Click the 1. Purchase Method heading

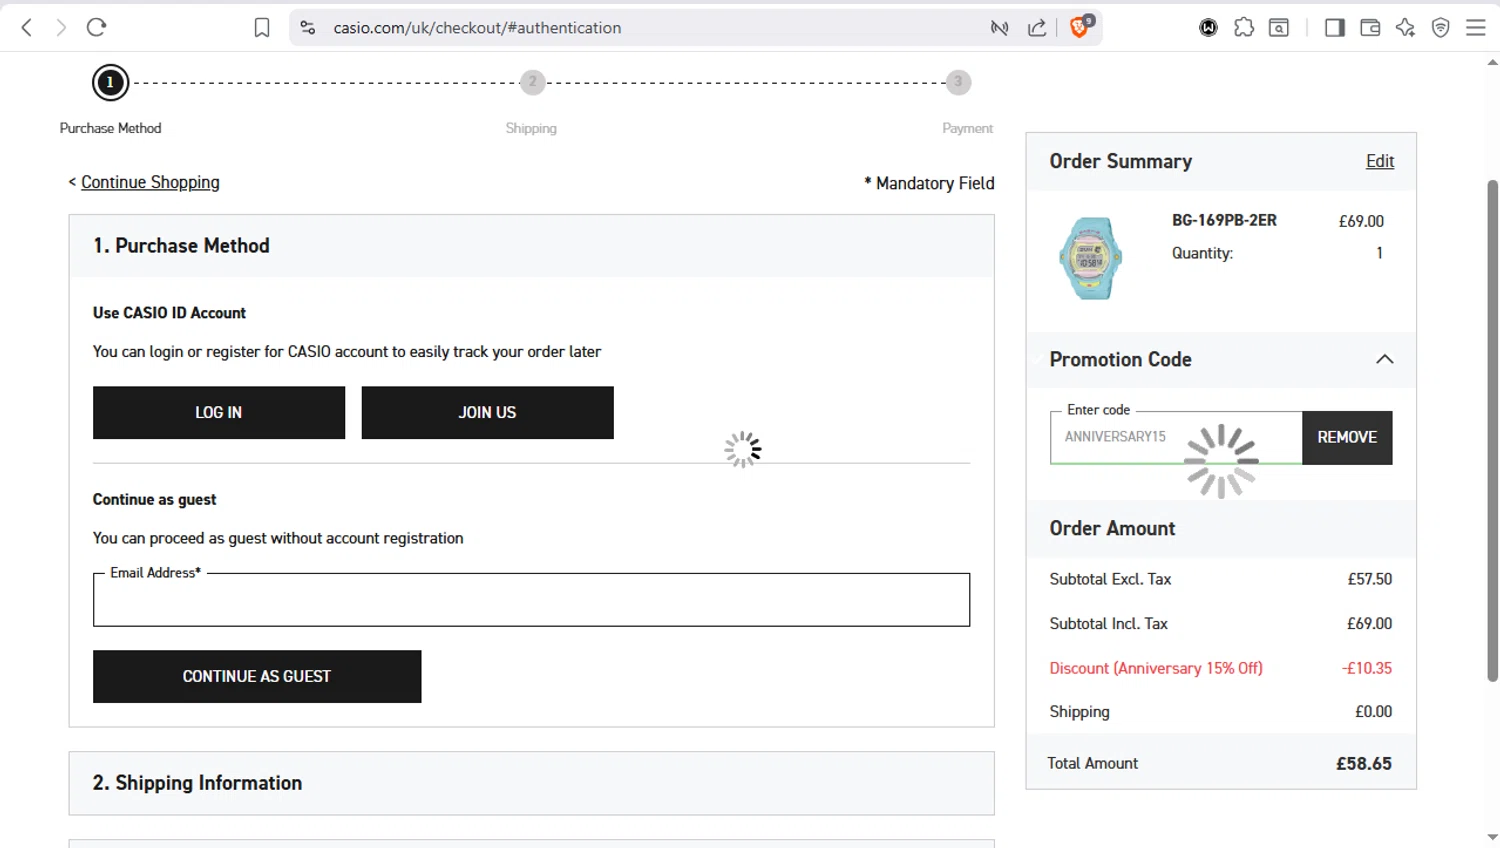(181, 246)
